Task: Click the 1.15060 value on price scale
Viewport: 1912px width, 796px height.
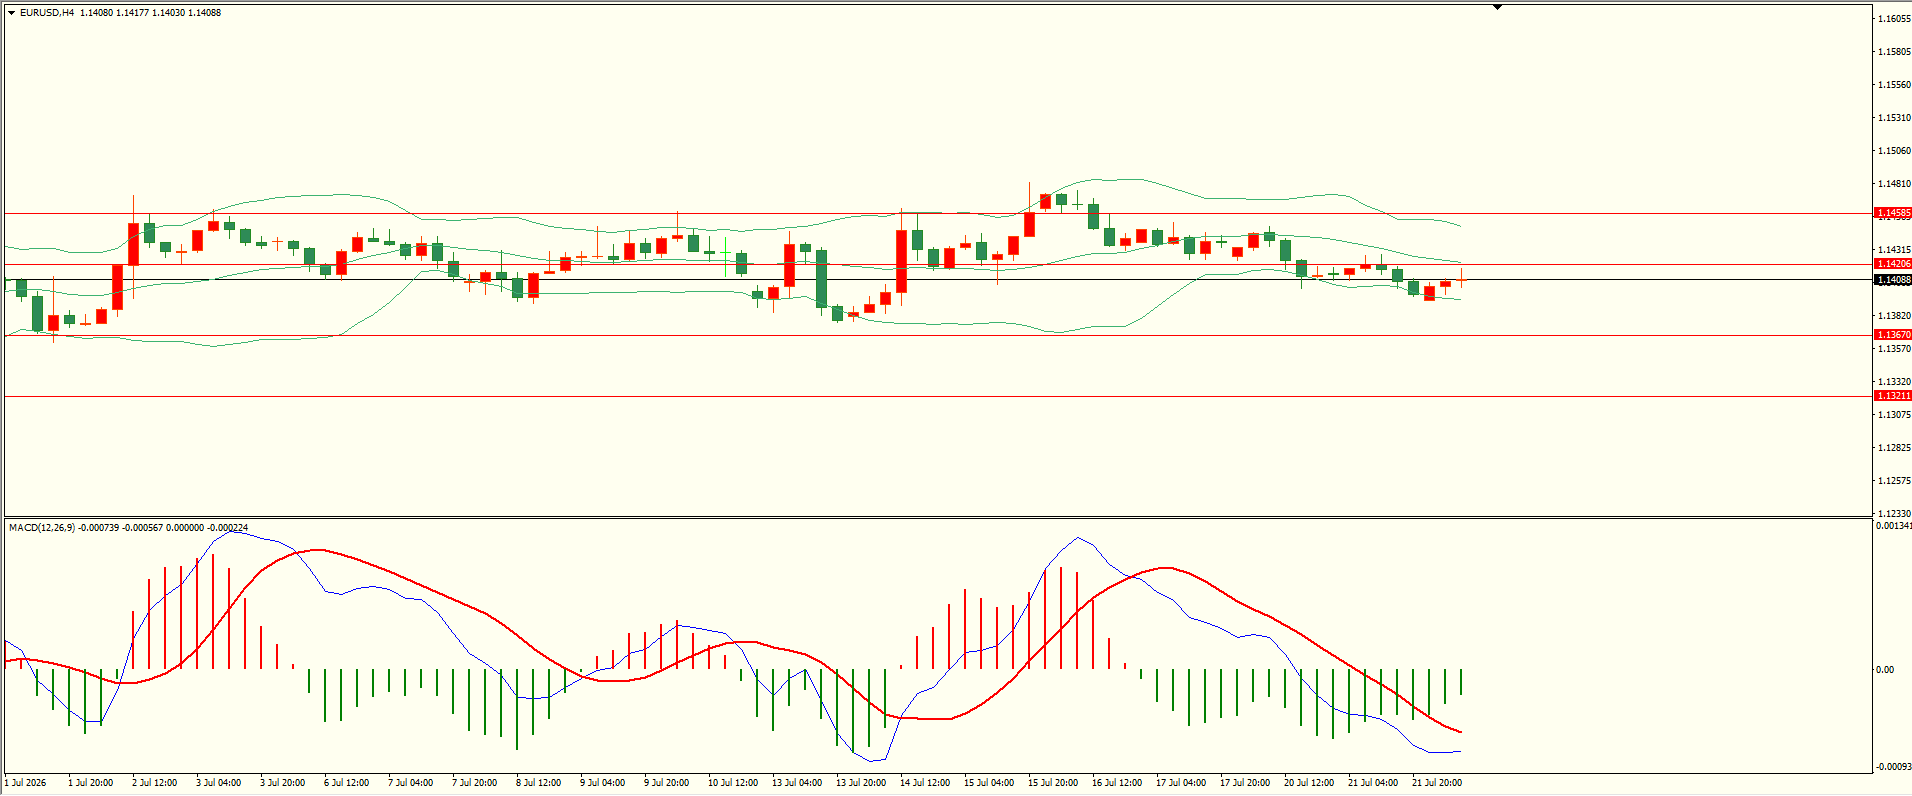Action: [x=1894, y=151]
